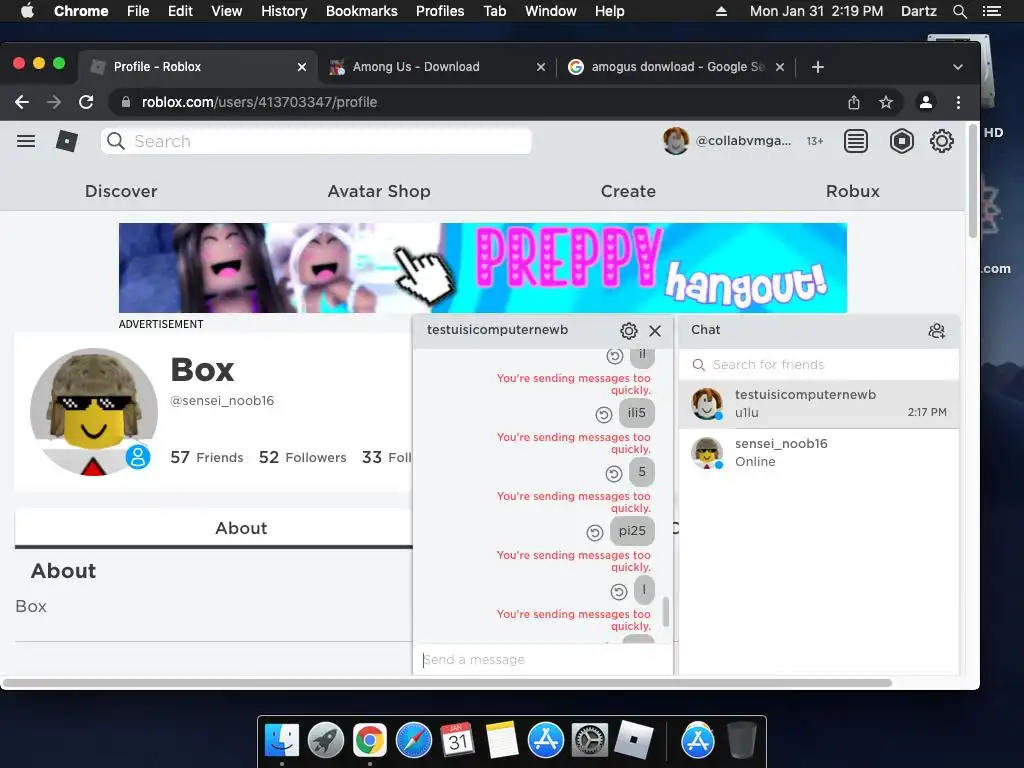Viewport: 1024px width, 768px height.
Task: Open the Bookmarks menu in menu bar
Action: [x=361, y=11]
